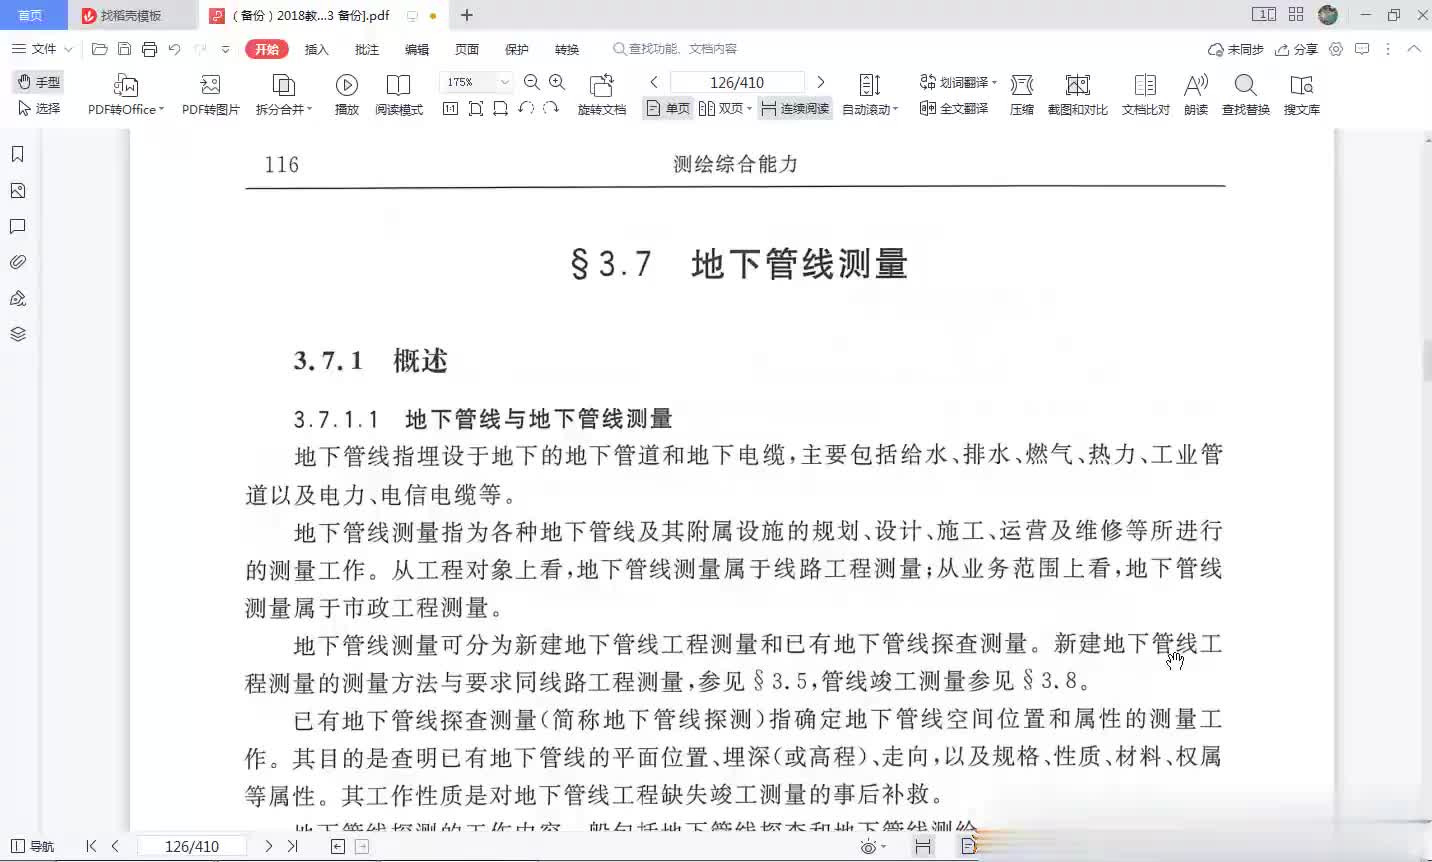This screenshot has width=1432, height=862.
Task: Toggle 连续阅读 continuous reading mode
Action: click(795, 108)
